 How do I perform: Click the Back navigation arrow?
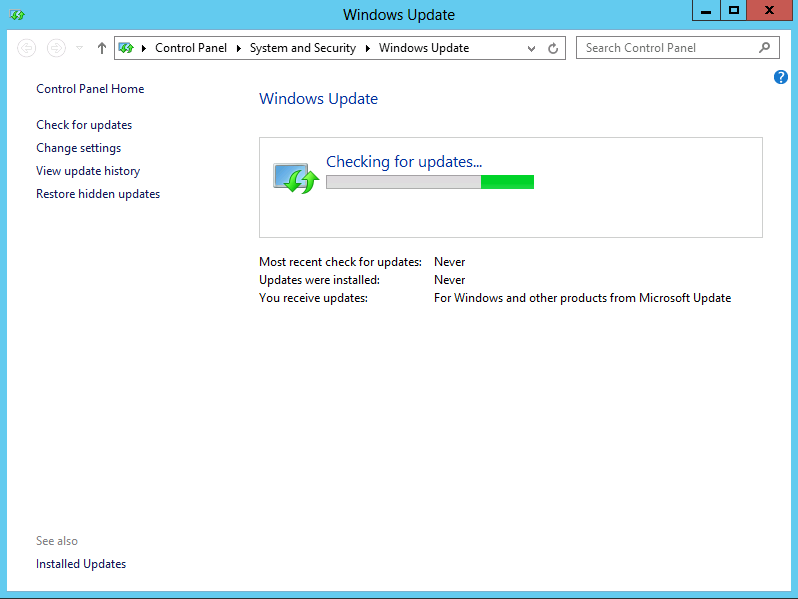tap(26, 48)
